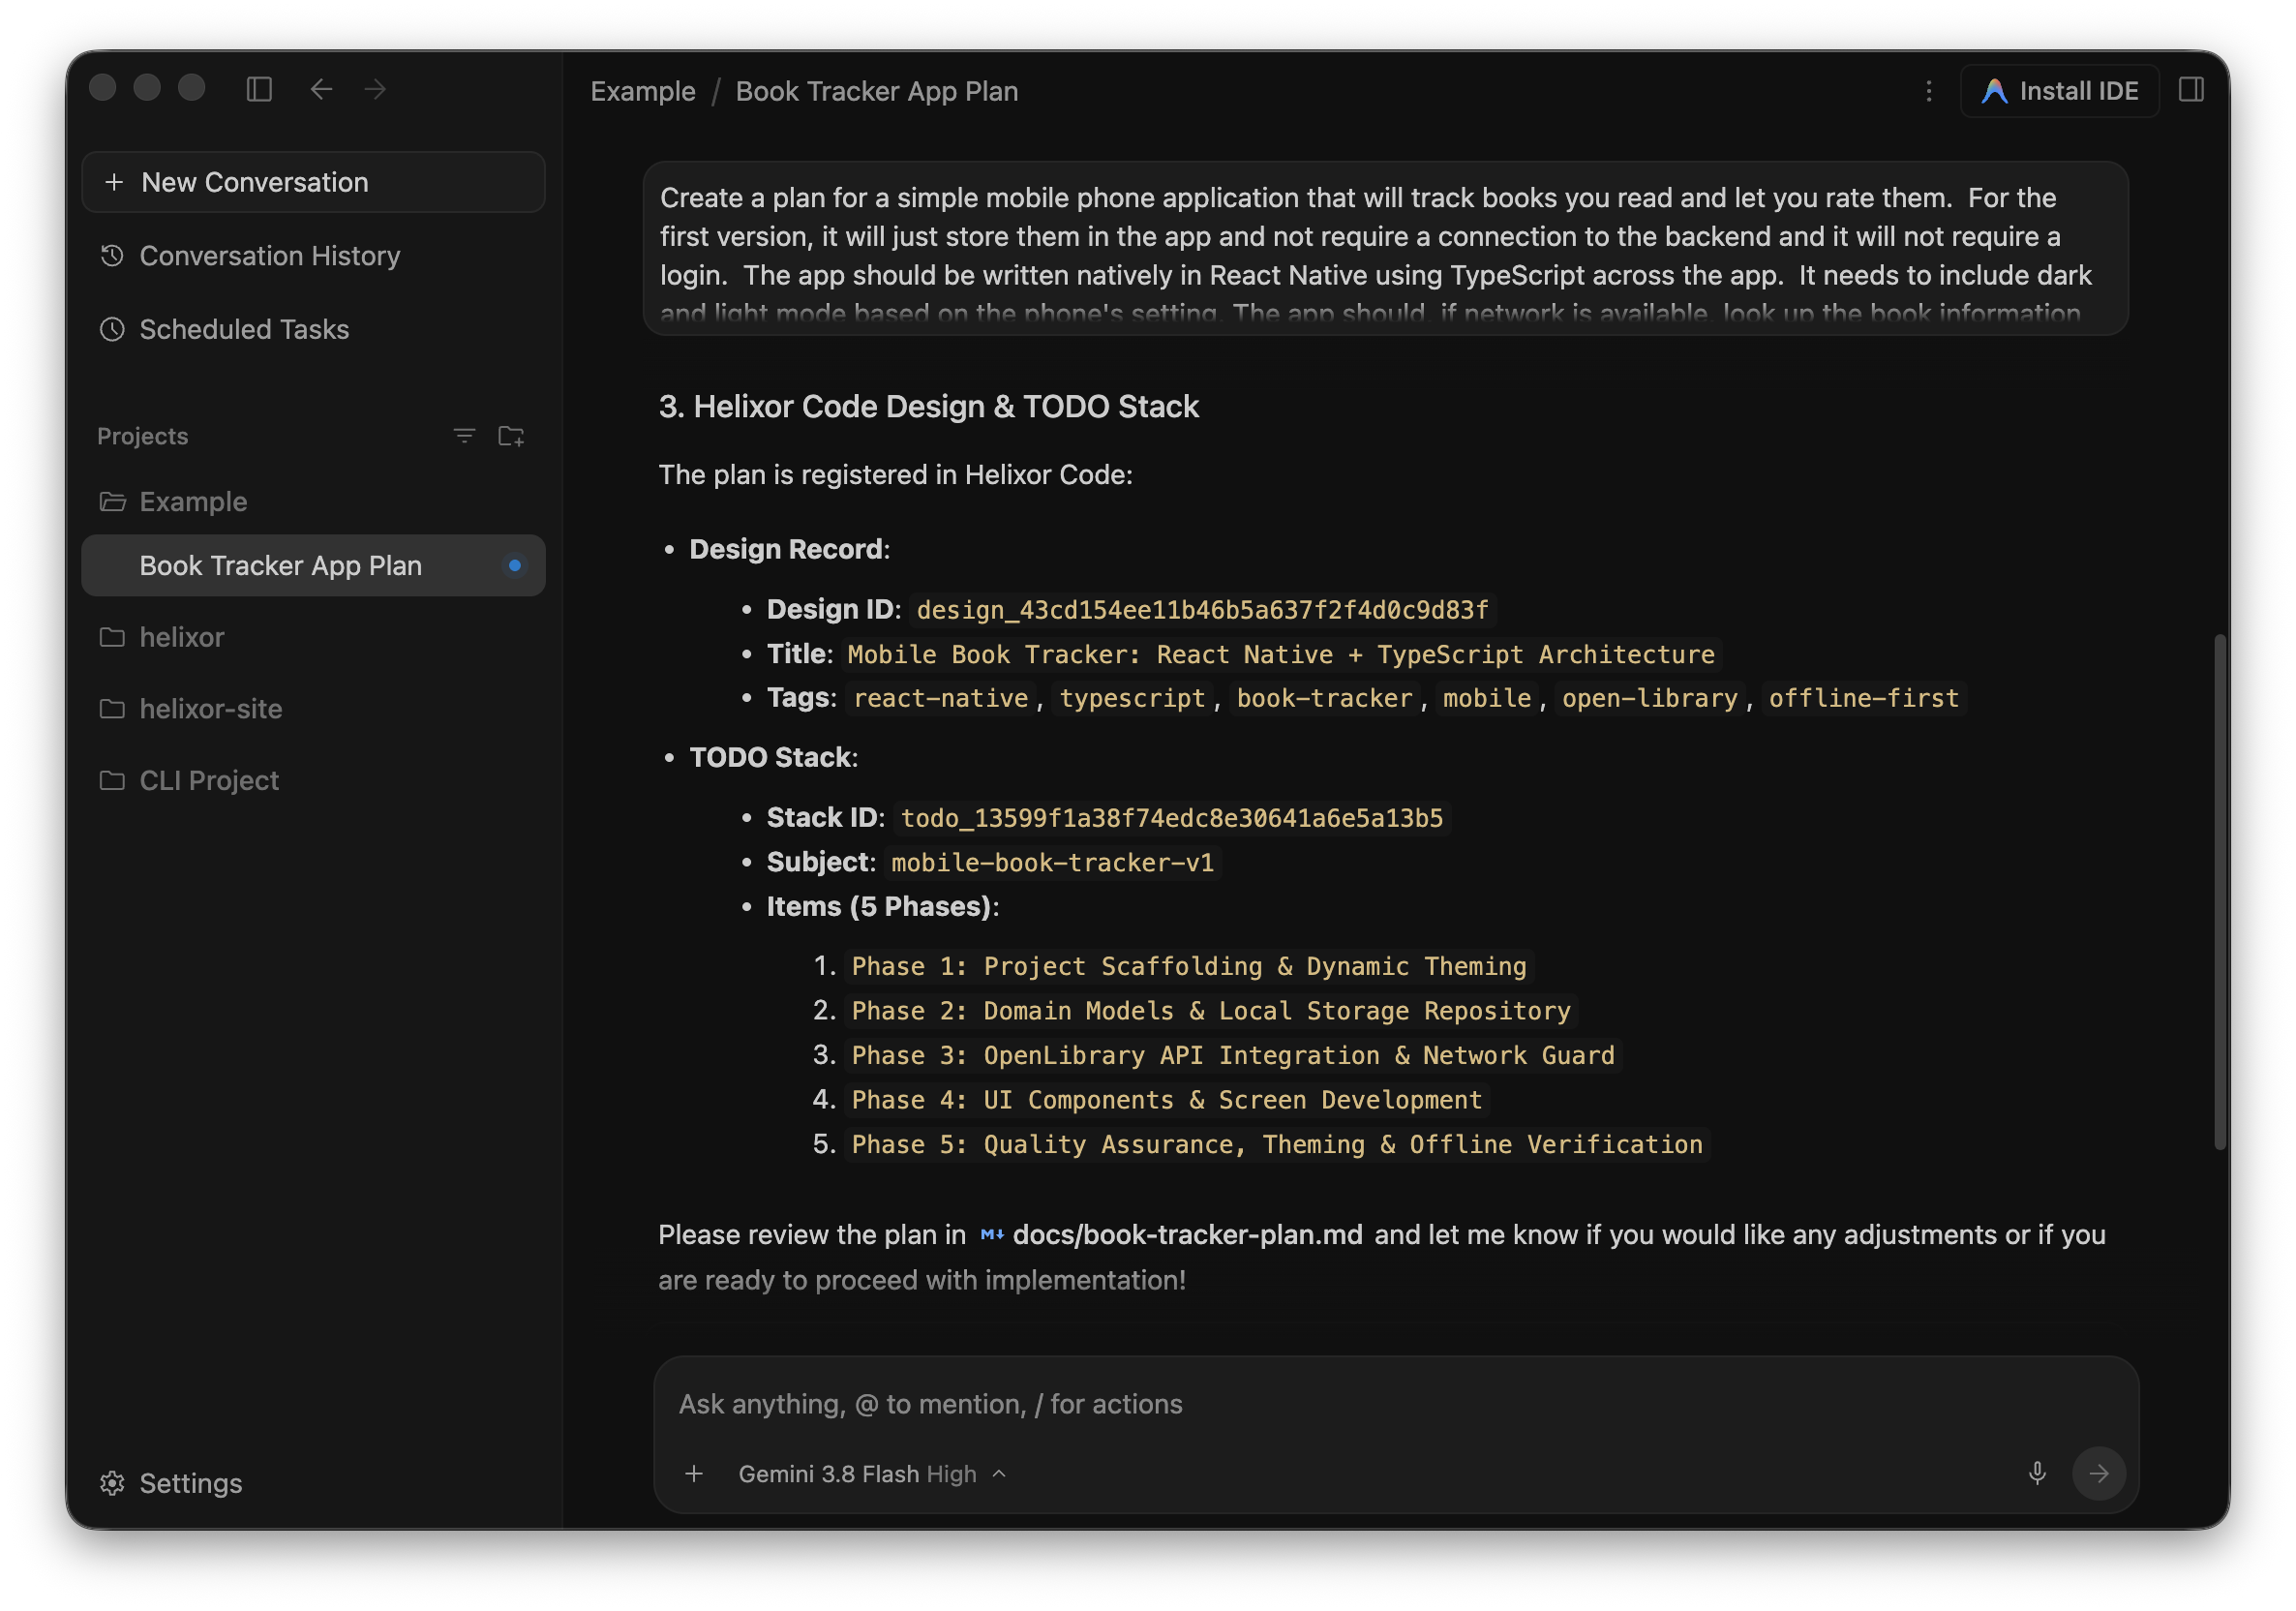Click the book-tracker tag
Image resolution: width=2296 pixels, height=1611 pixels.
click(x=1324, y=698)
